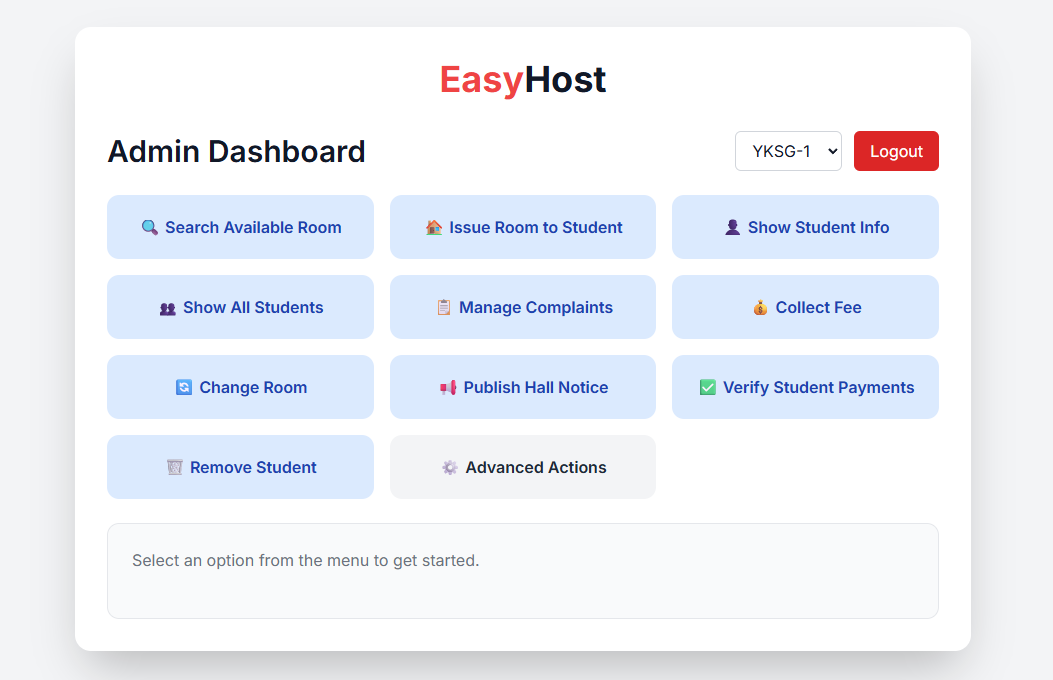Click the two-people icon on Show All Students
The image size is (1053, 680).
(x=168, y=308)
